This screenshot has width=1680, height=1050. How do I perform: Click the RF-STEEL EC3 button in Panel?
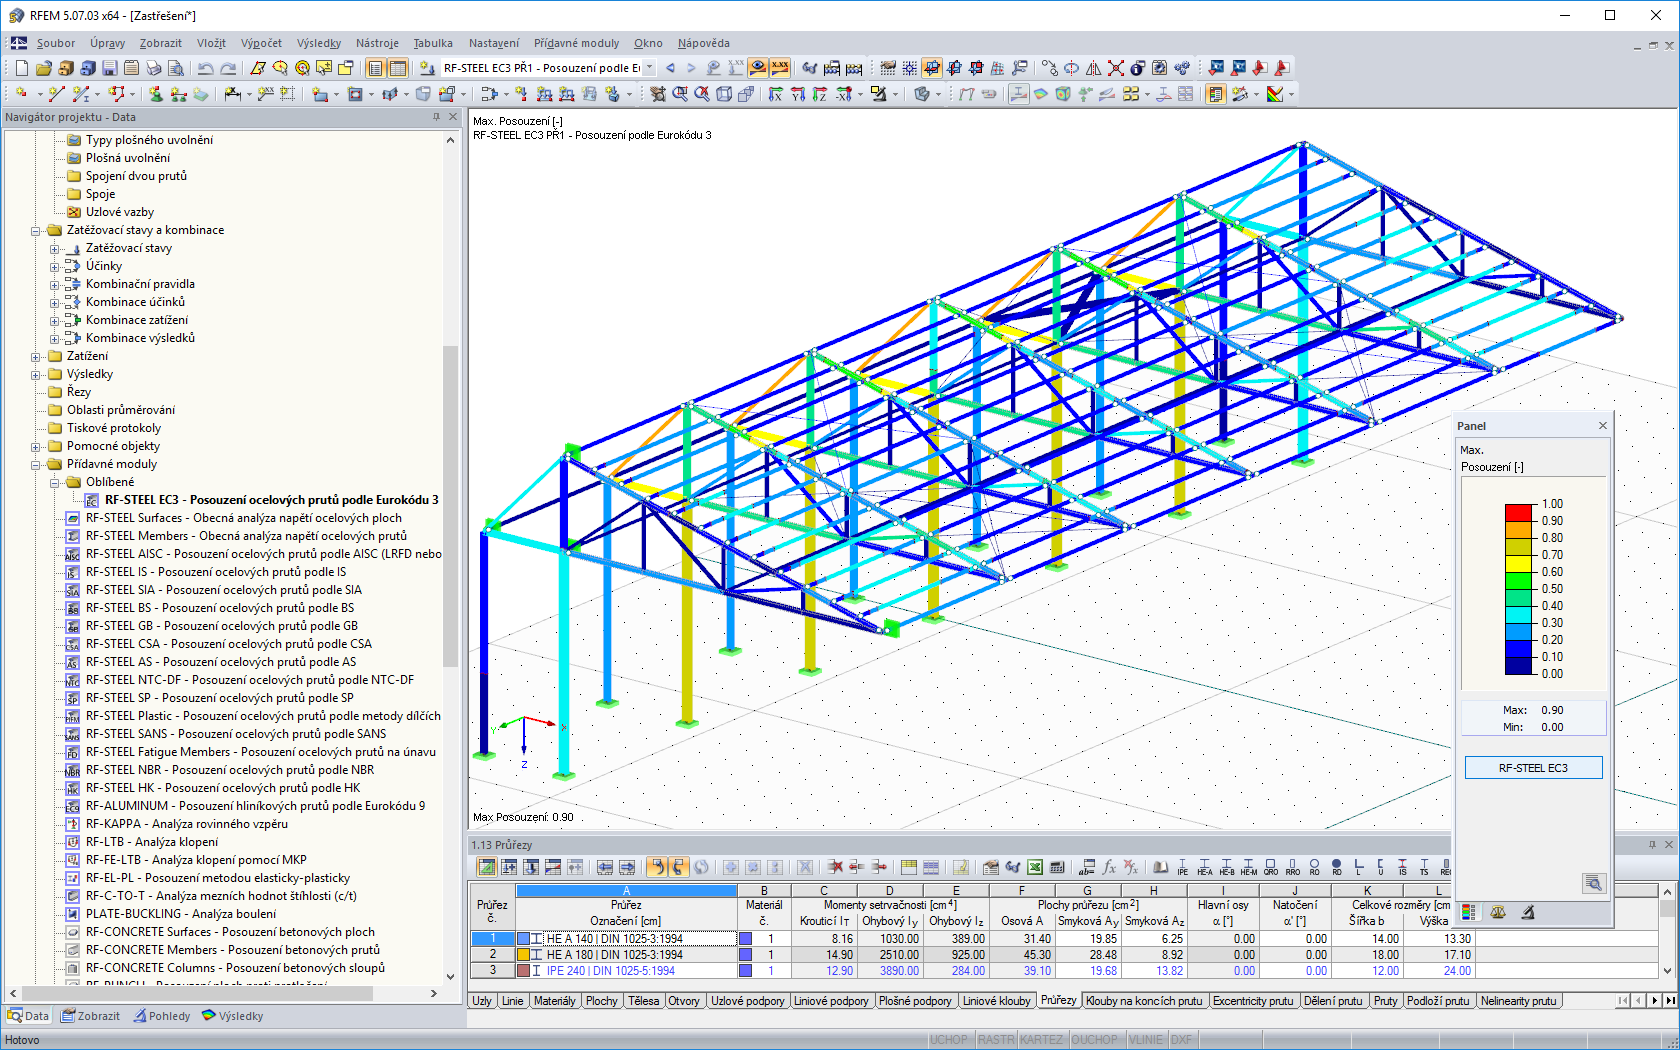pos(1533,768)
